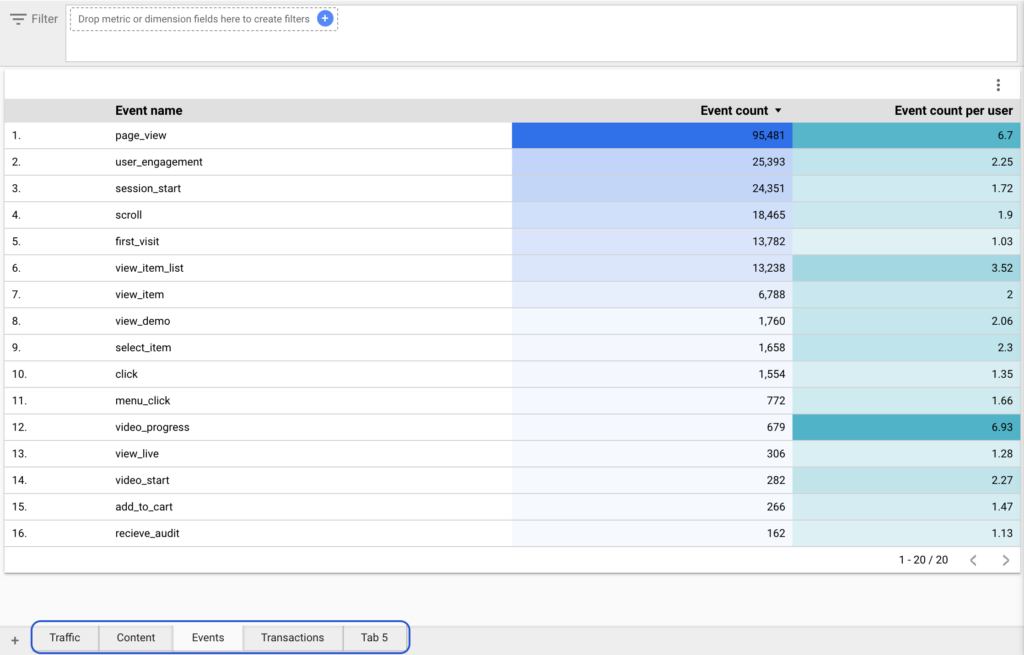Open Tab 5

(x=374, y=637)
